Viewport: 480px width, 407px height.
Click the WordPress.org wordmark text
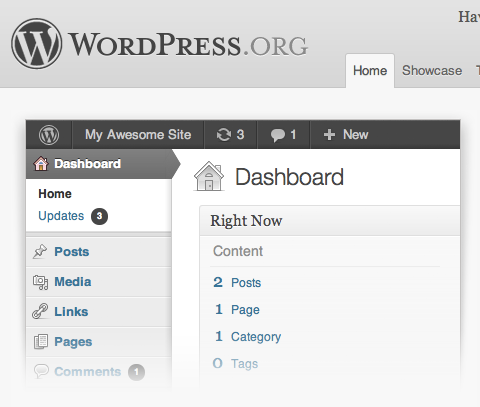188,45
